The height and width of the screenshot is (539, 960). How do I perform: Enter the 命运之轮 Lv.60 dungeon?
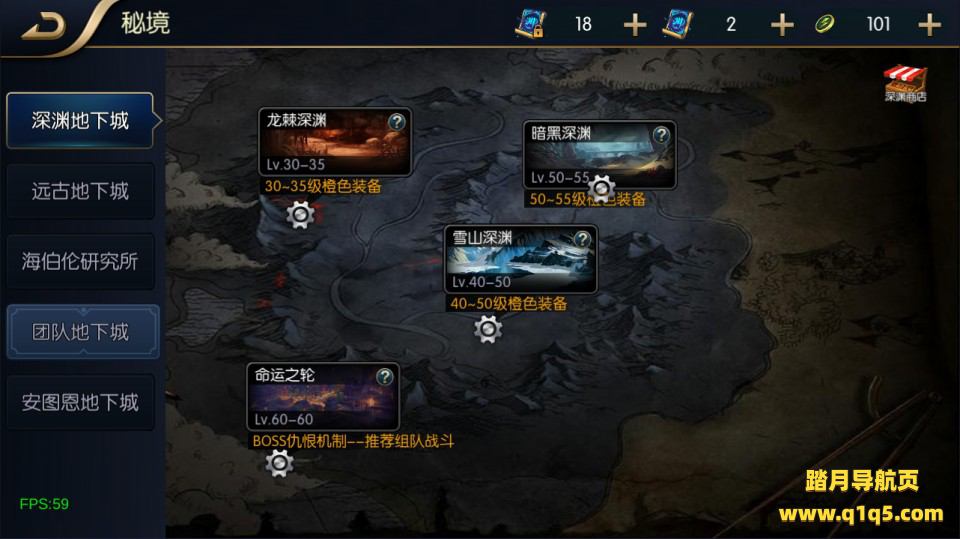coord(323,397)
